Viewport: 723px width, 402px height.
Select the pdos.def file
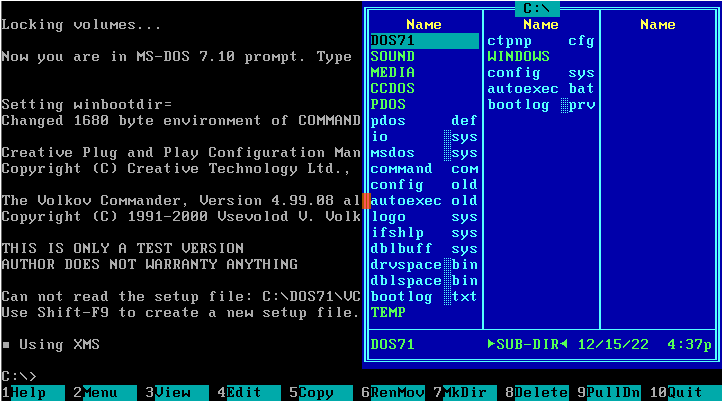click(x=424, y=121)
